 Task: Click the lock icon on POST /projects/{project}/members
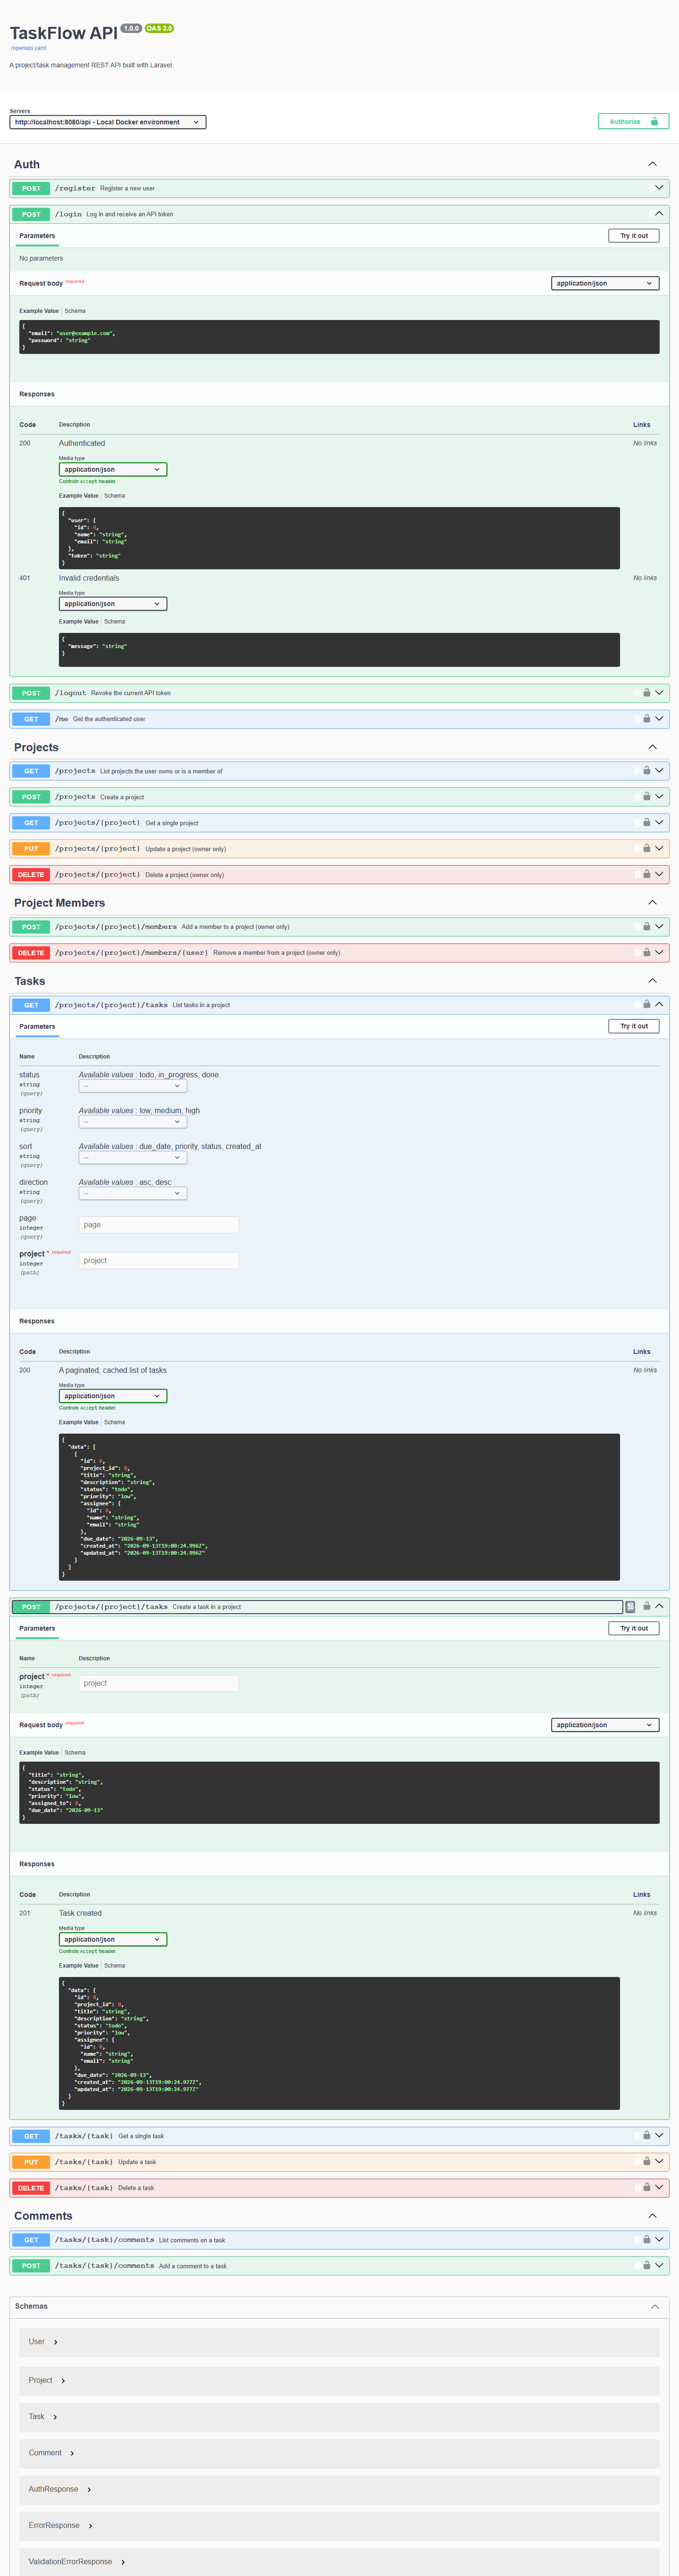tap(646, 927)
